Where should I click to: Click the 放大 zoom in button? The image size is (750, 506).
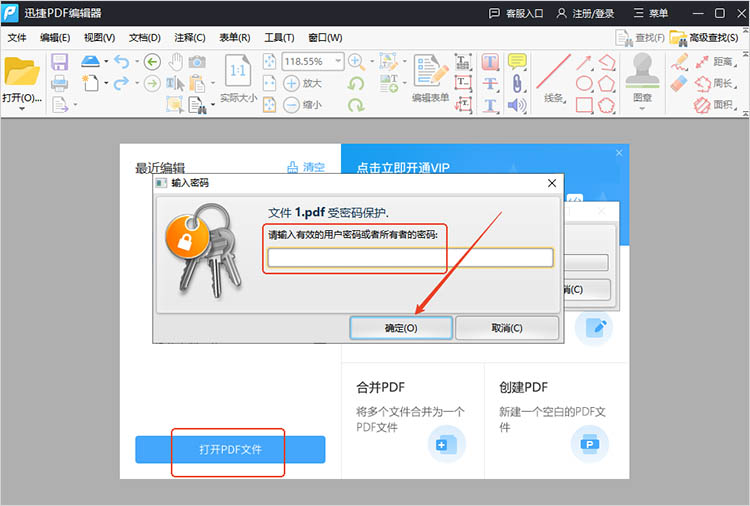point(302,83)
